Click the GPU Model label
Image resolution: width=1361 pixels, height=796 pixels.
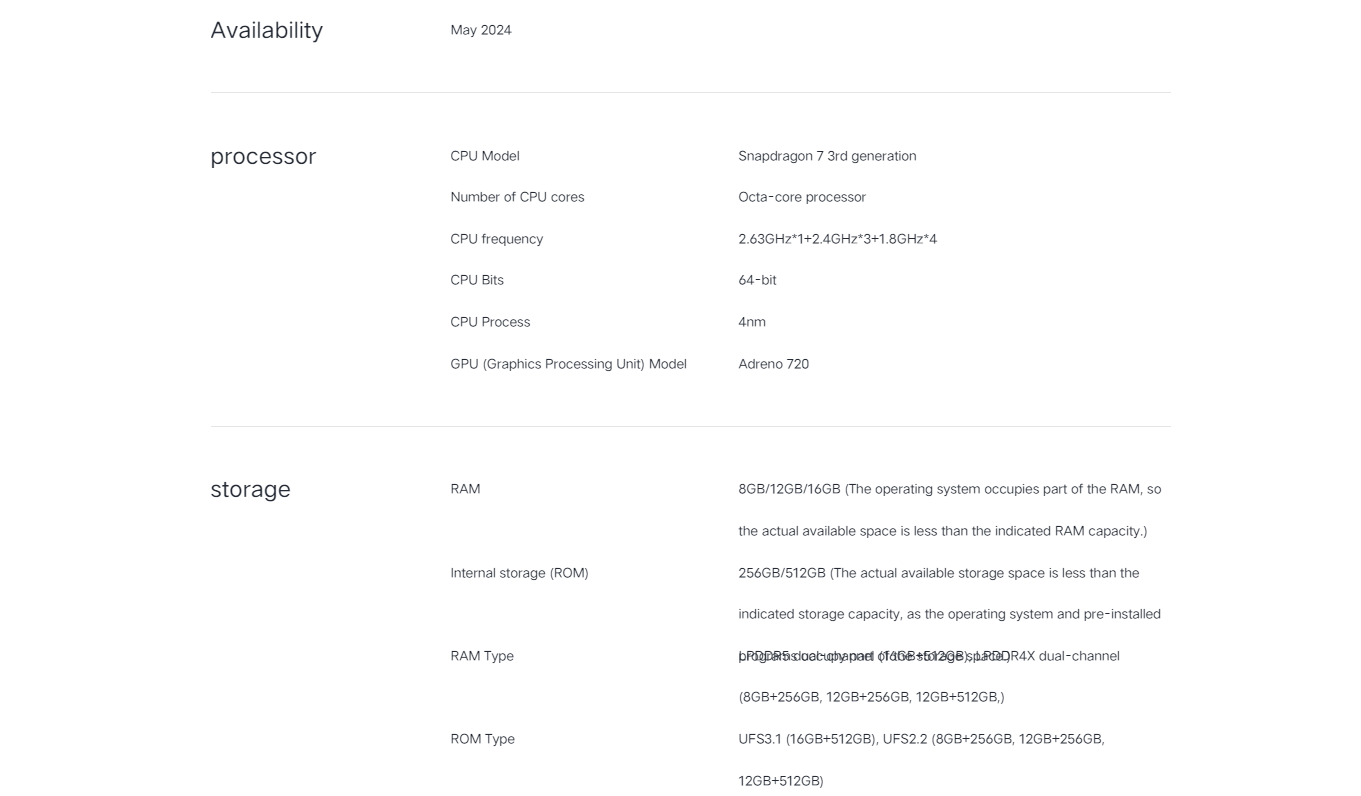click(568, 364)
